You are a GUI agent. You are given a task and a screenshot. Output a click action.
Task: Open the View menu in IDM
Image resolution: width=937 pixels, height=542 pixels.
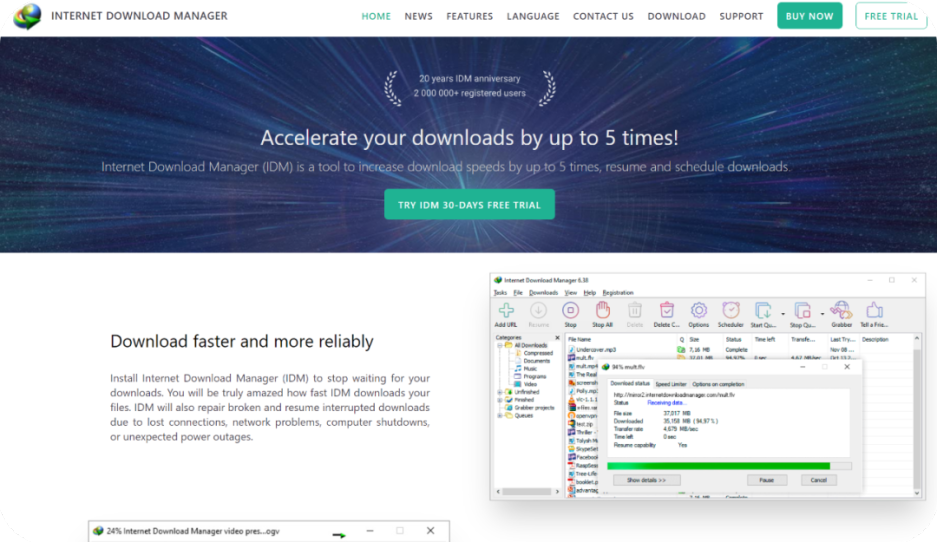571,293
